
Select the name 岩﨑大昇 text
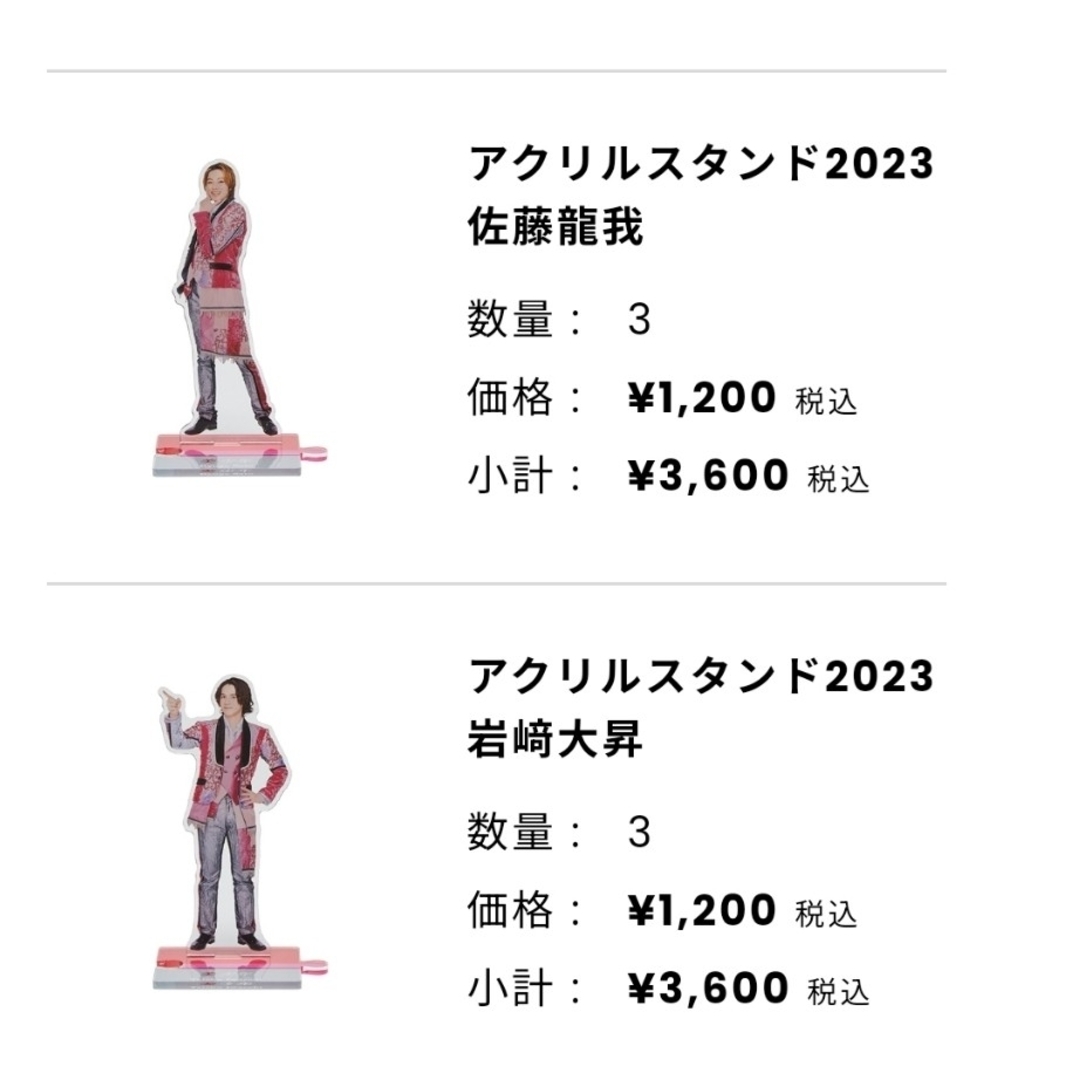pyautogui.click(x=555, y=739)
